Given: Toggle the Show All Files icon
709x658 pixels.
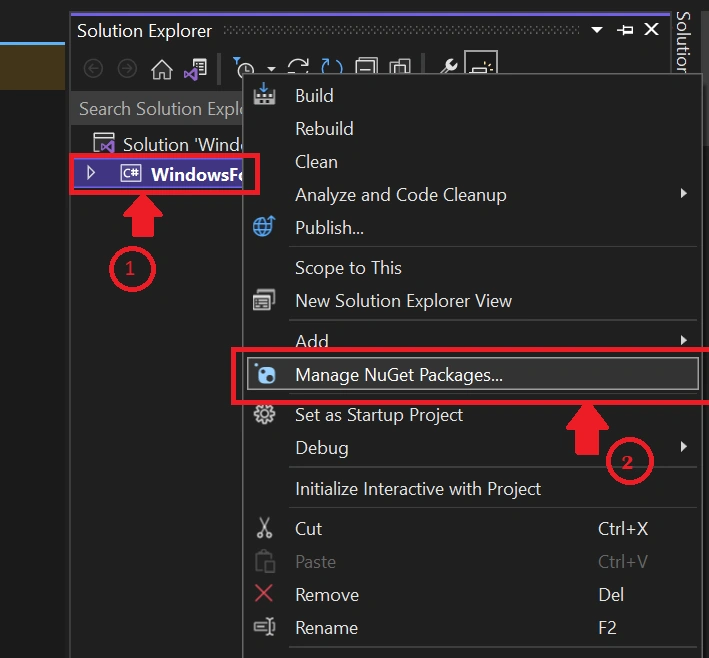Looking at the screenshot, I should coord(400,66).
